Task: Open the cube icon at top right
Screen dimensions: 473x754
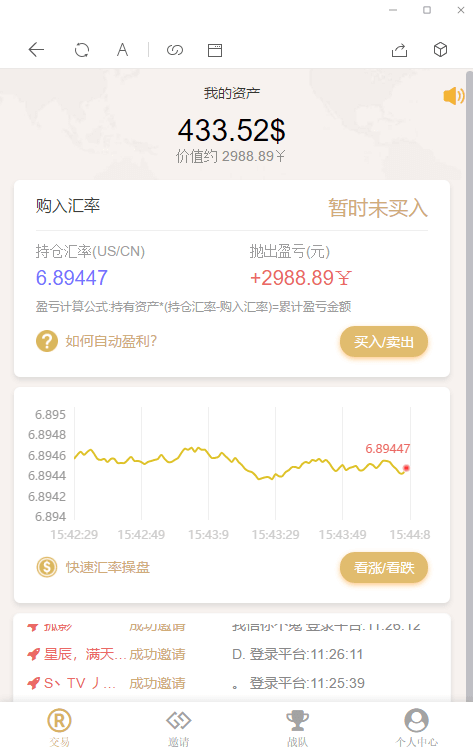Action: tap(440, 50)
